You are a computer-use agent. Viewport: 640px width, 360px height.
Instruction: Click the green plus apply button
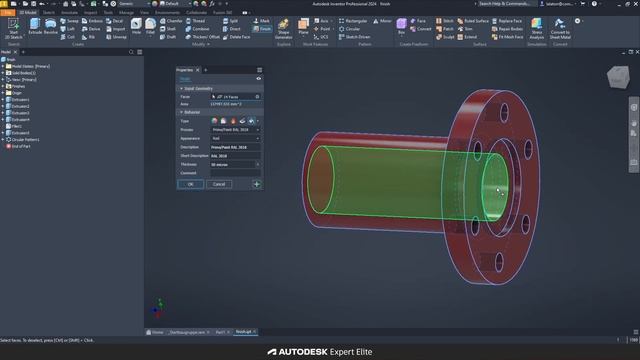pos(257,184)
